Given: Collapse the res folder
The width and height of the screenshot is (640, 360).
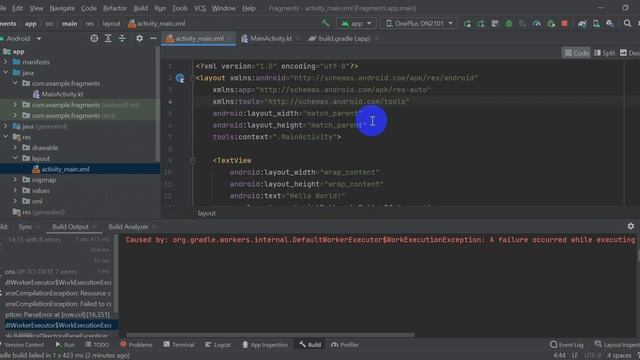Looking at the screenshot, I should pyautogui.click(x=6, y=137).
